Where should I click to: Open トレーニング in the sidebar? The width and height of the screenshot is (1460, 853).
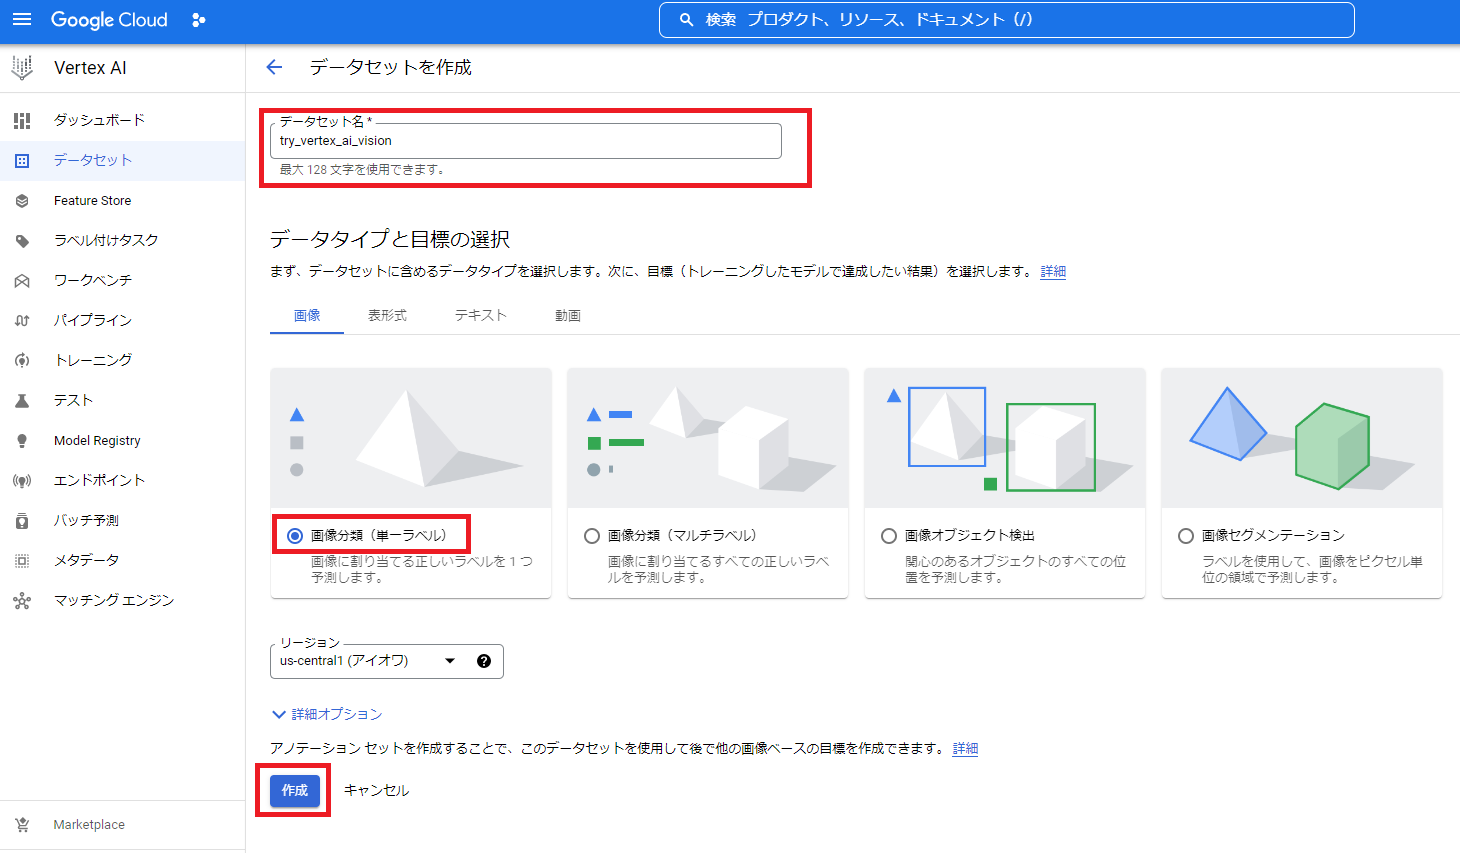(x=93, y=361)
